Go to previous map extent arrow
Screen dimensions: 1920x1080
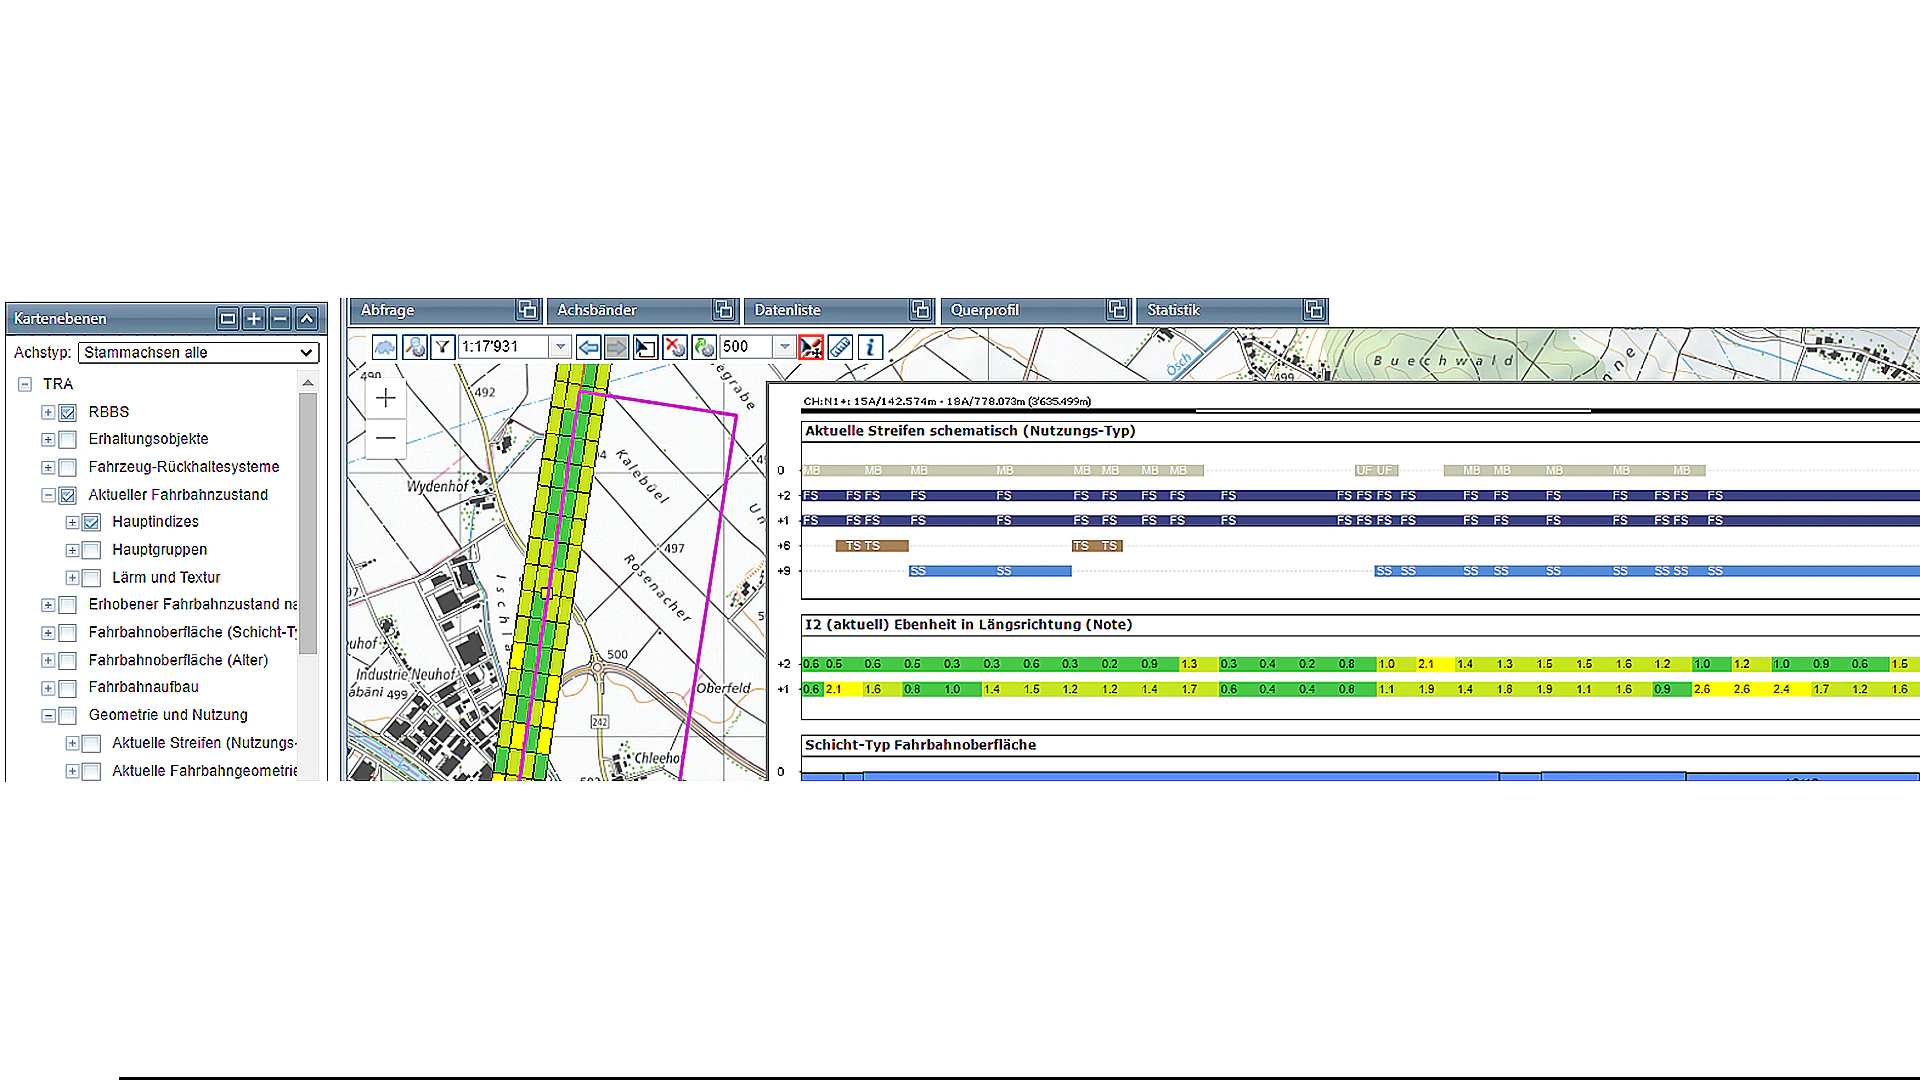pyautogui.click(x=588, y=347)
